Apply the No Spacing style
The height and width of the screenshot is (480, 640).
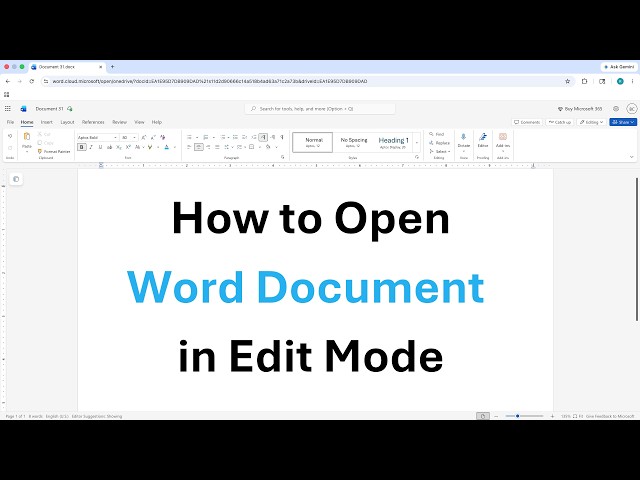coord(353,142)
